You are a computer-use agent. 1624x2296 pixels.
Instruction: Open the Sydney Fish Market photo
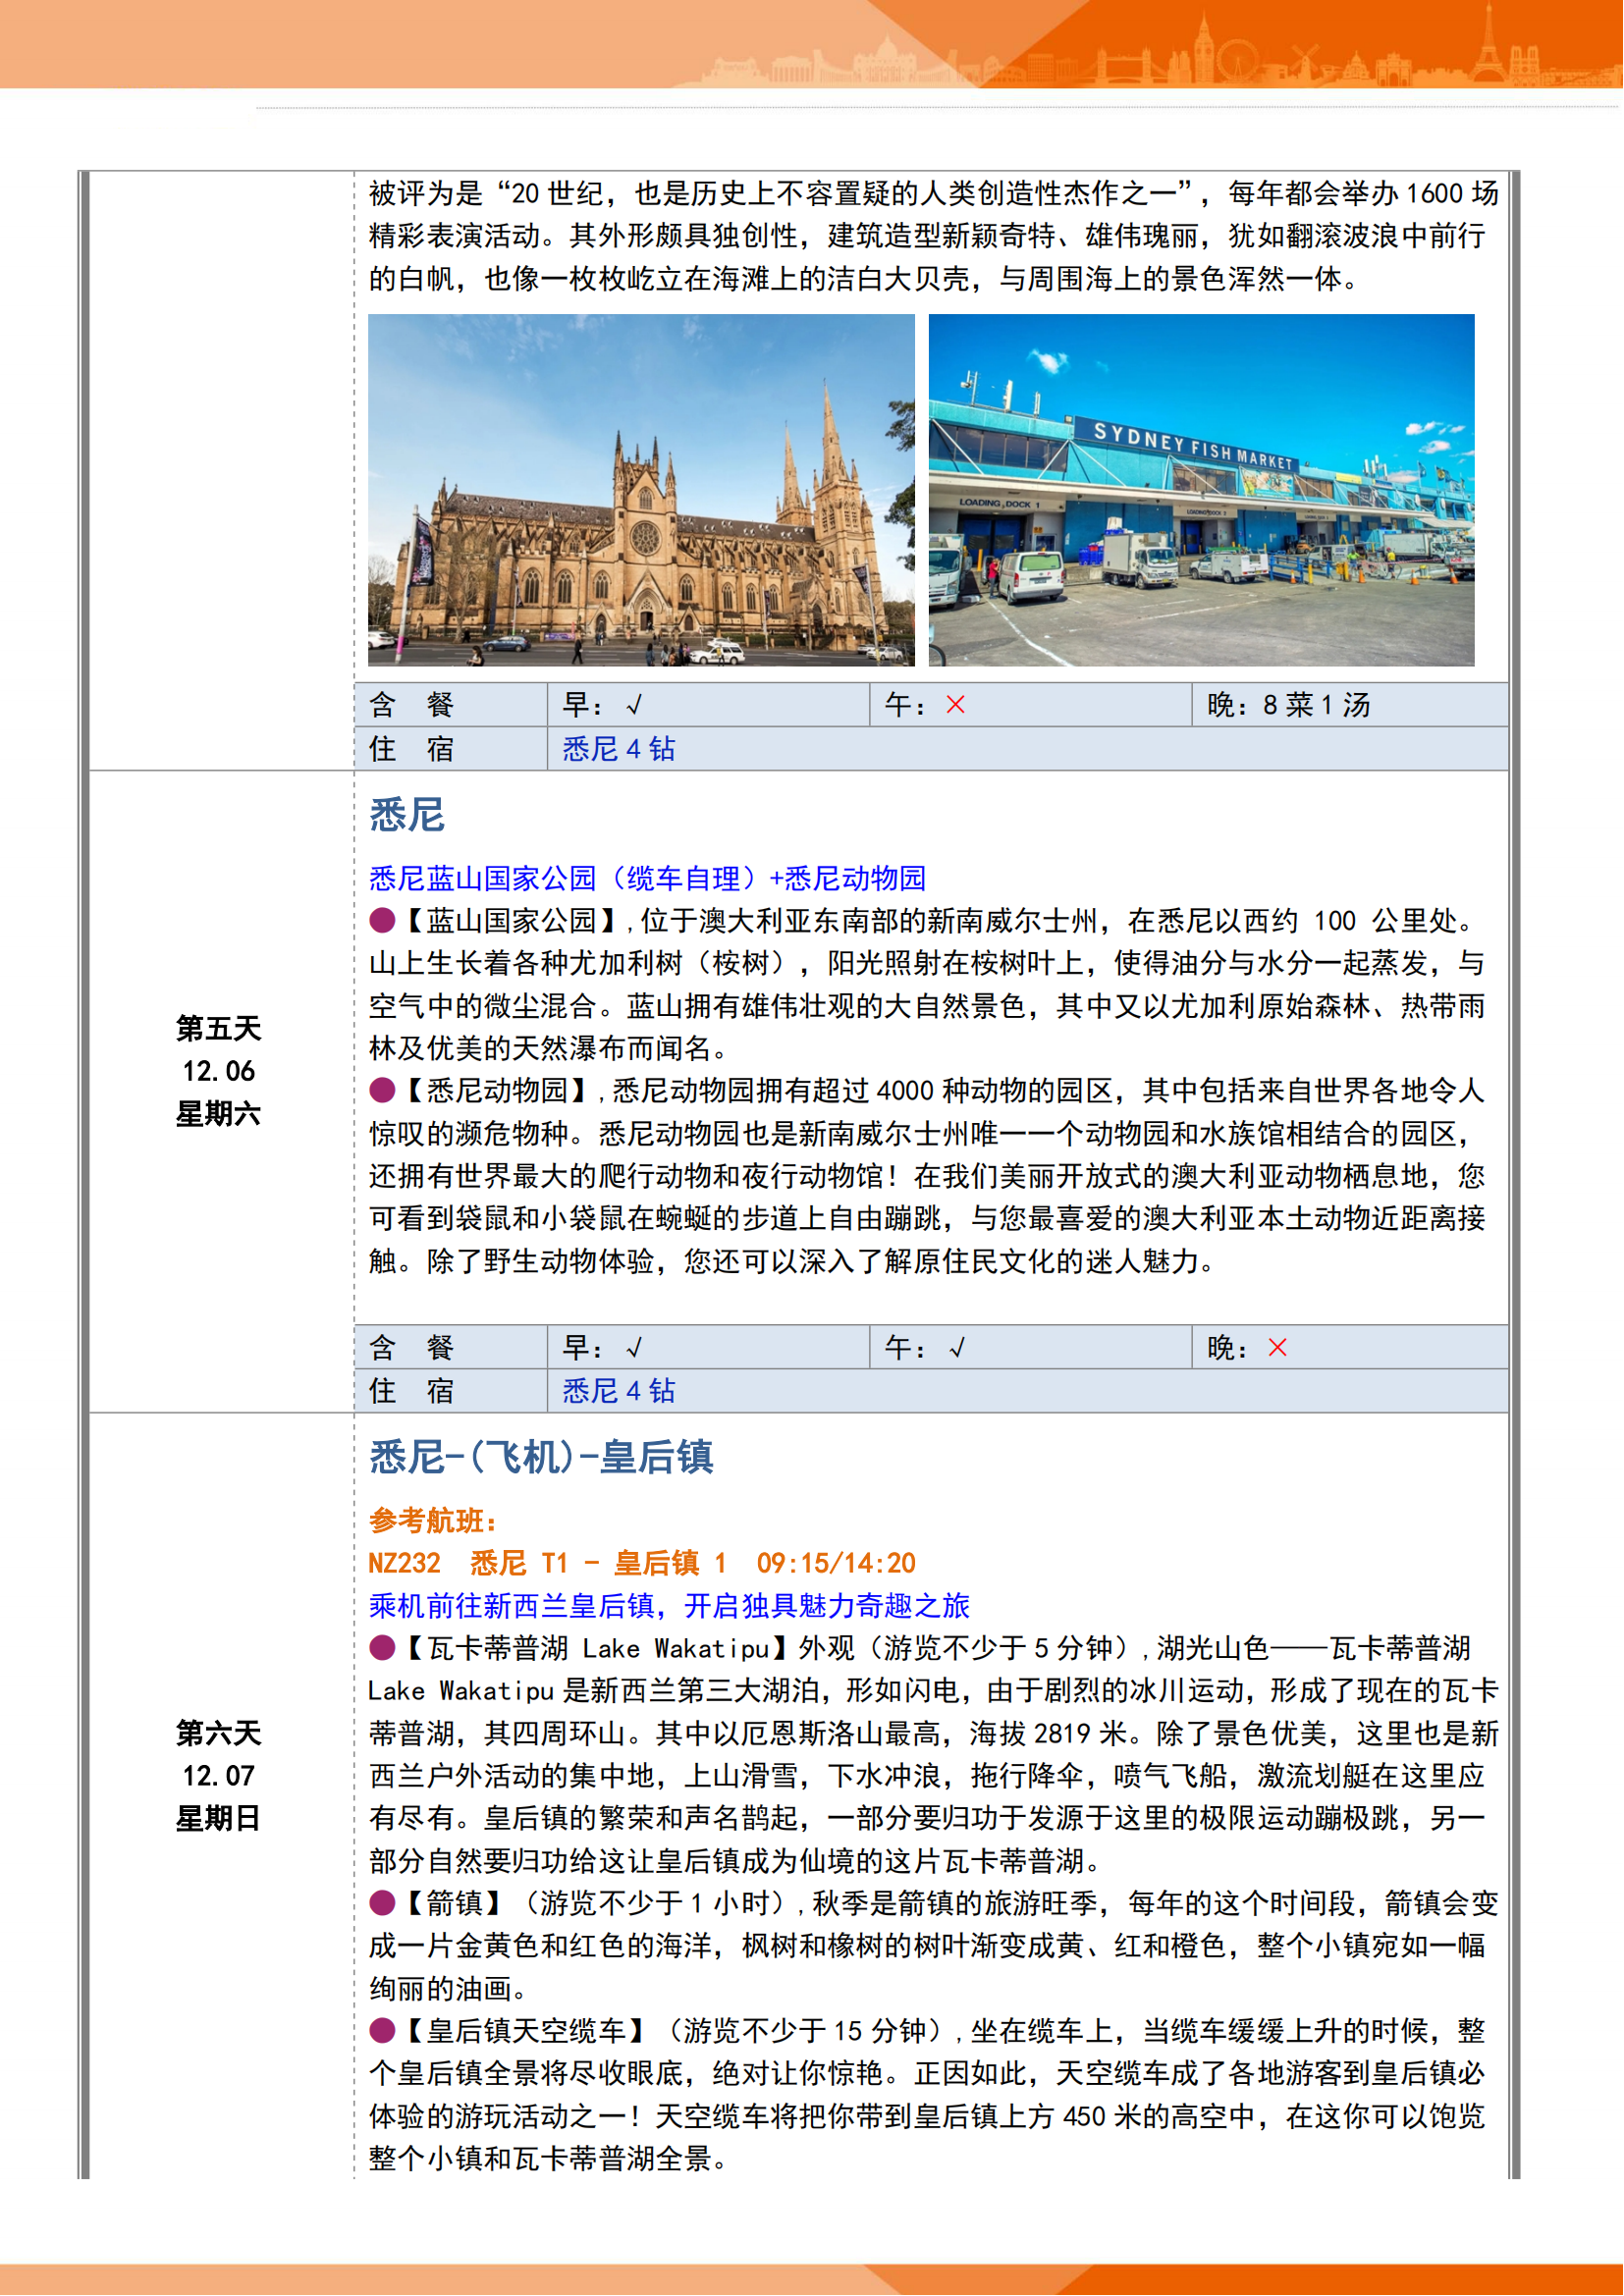click(x=1201, y=490)
